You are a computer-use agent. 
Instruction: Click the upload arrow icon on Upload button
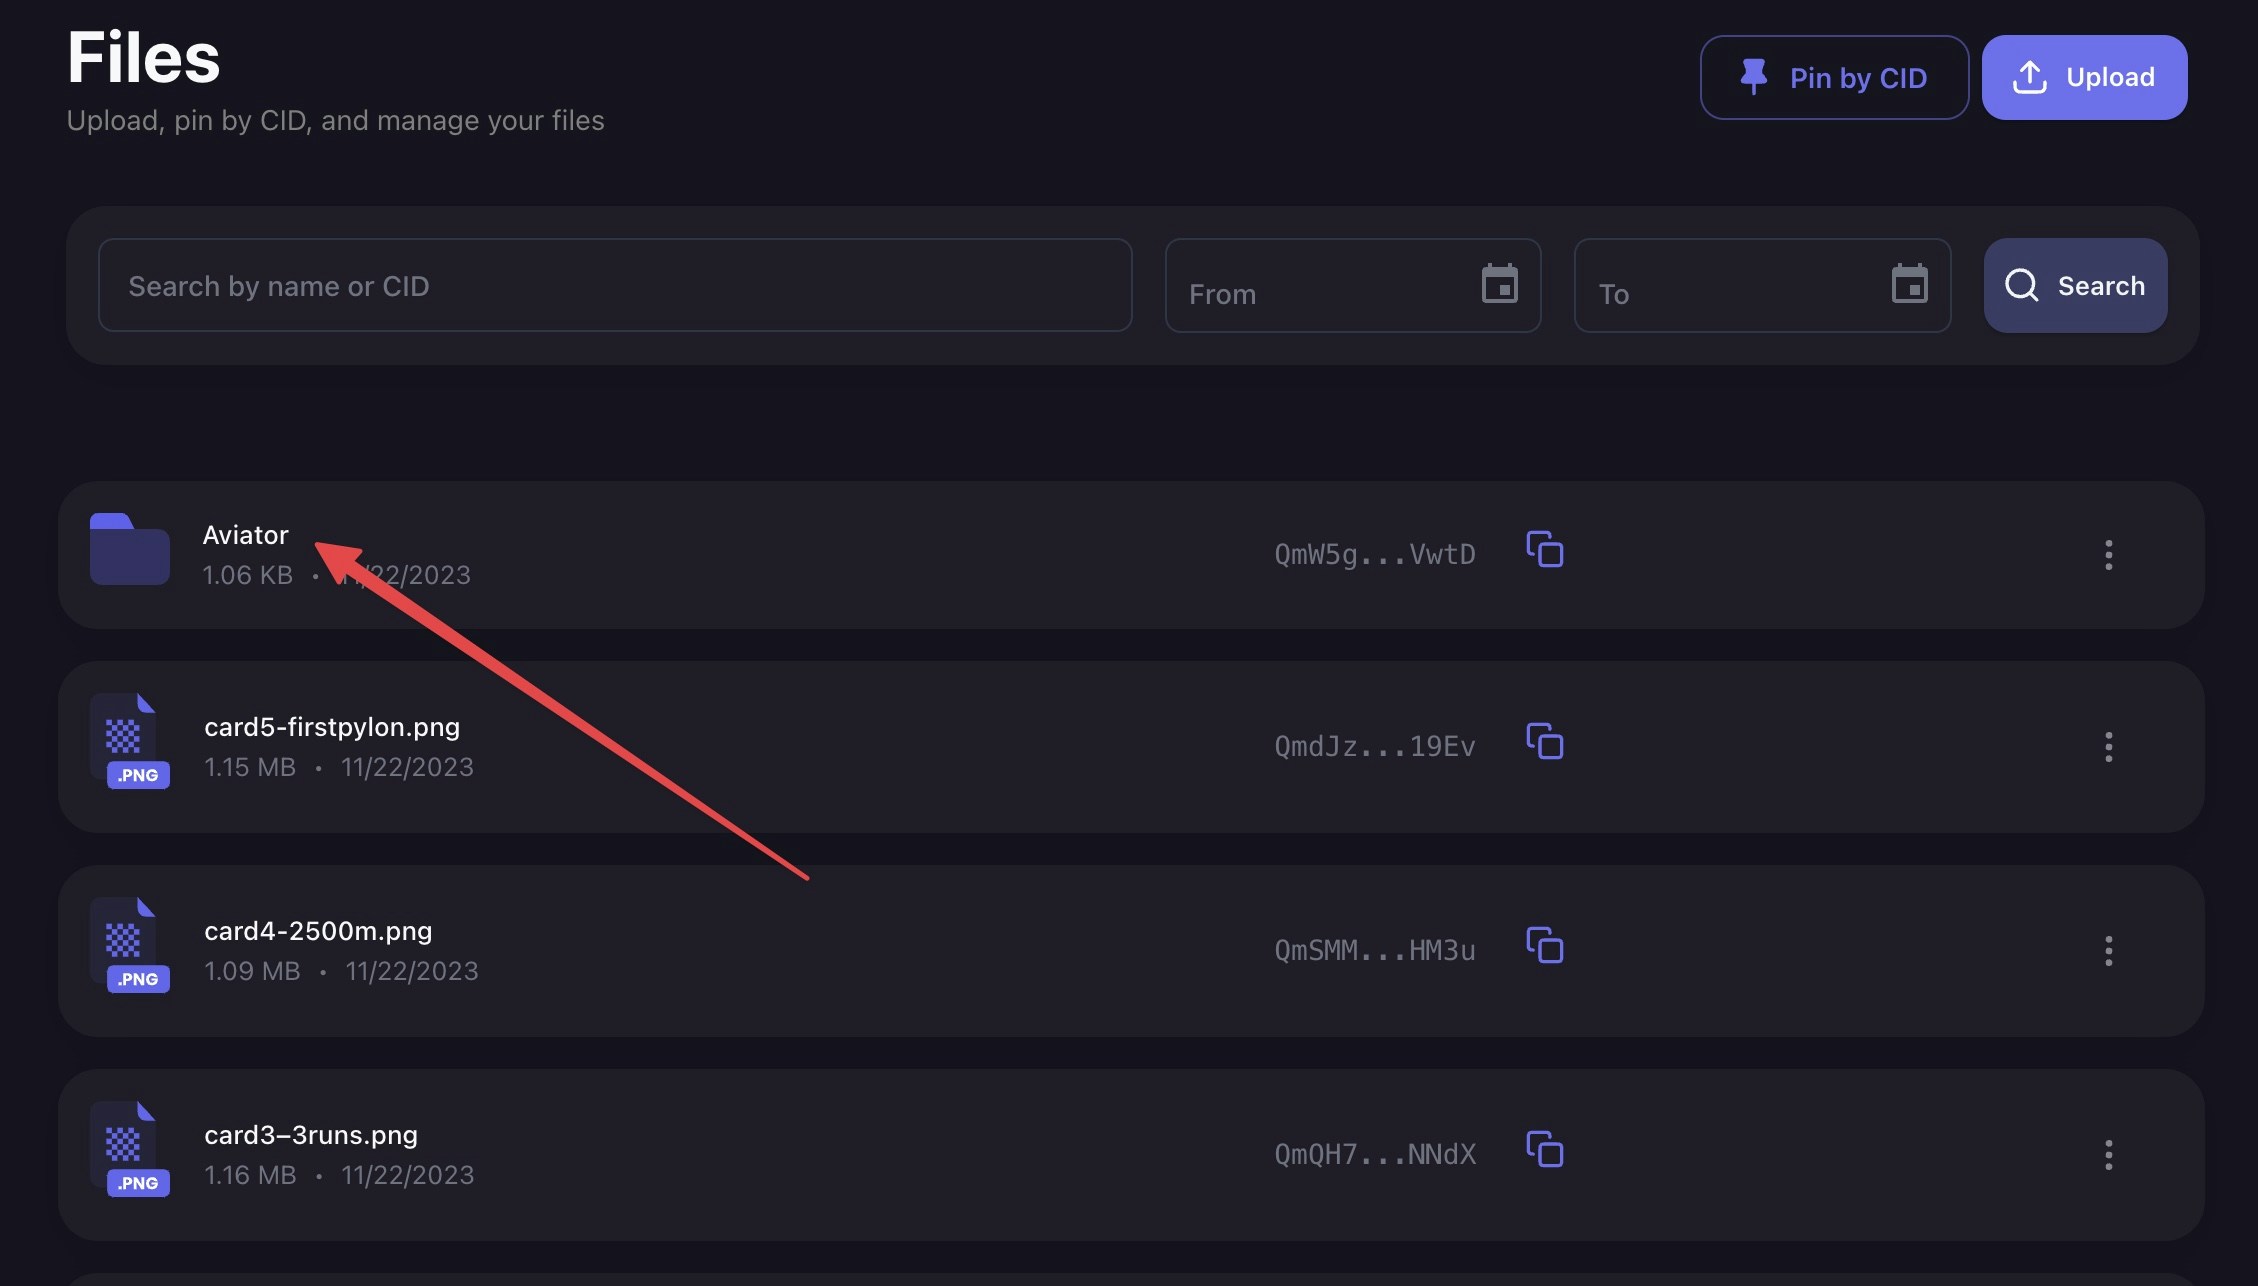click(x=2030, y=76)
